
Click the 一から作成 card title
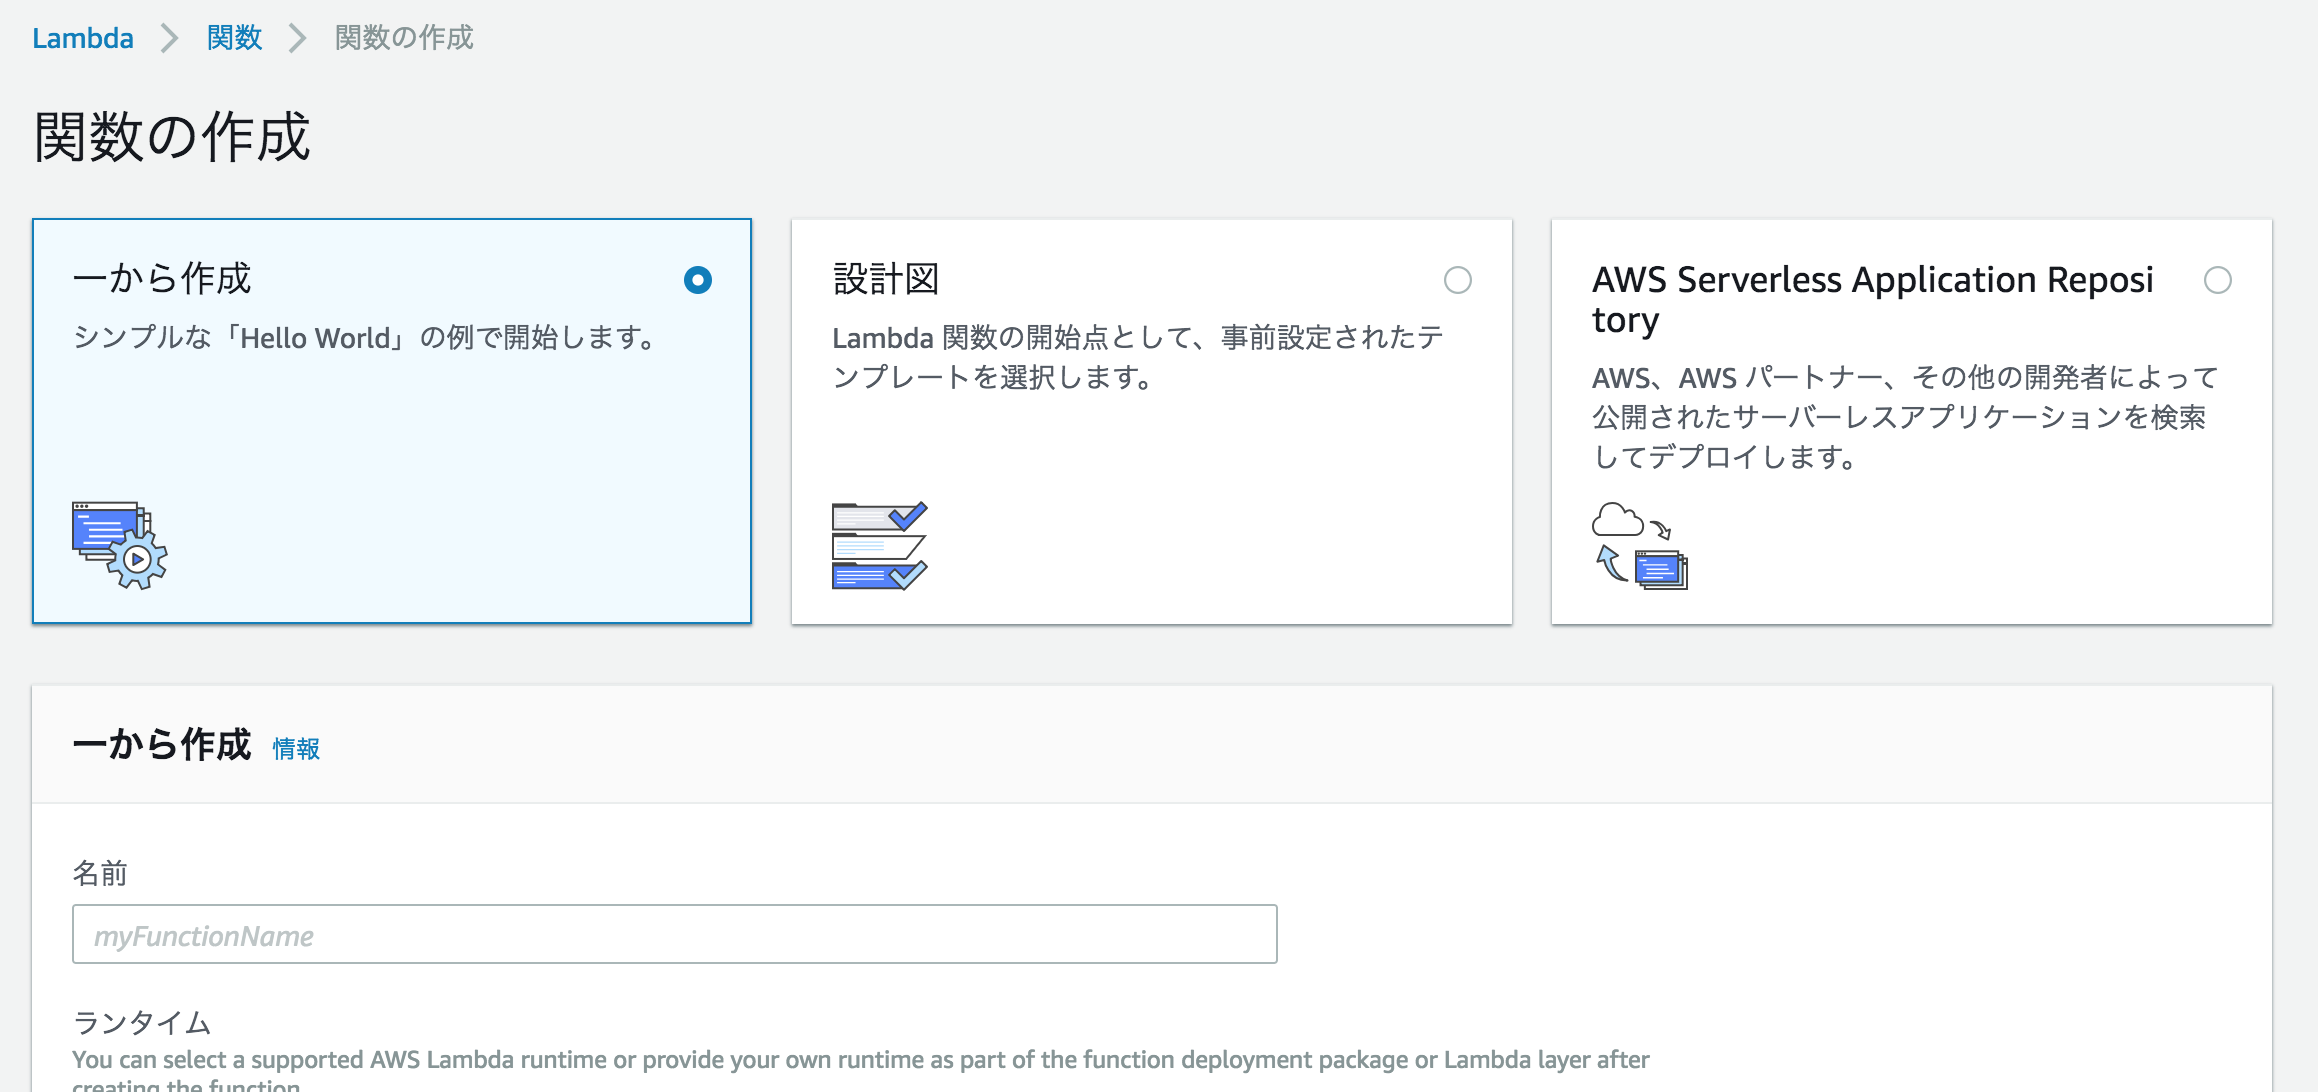[162, 279]
